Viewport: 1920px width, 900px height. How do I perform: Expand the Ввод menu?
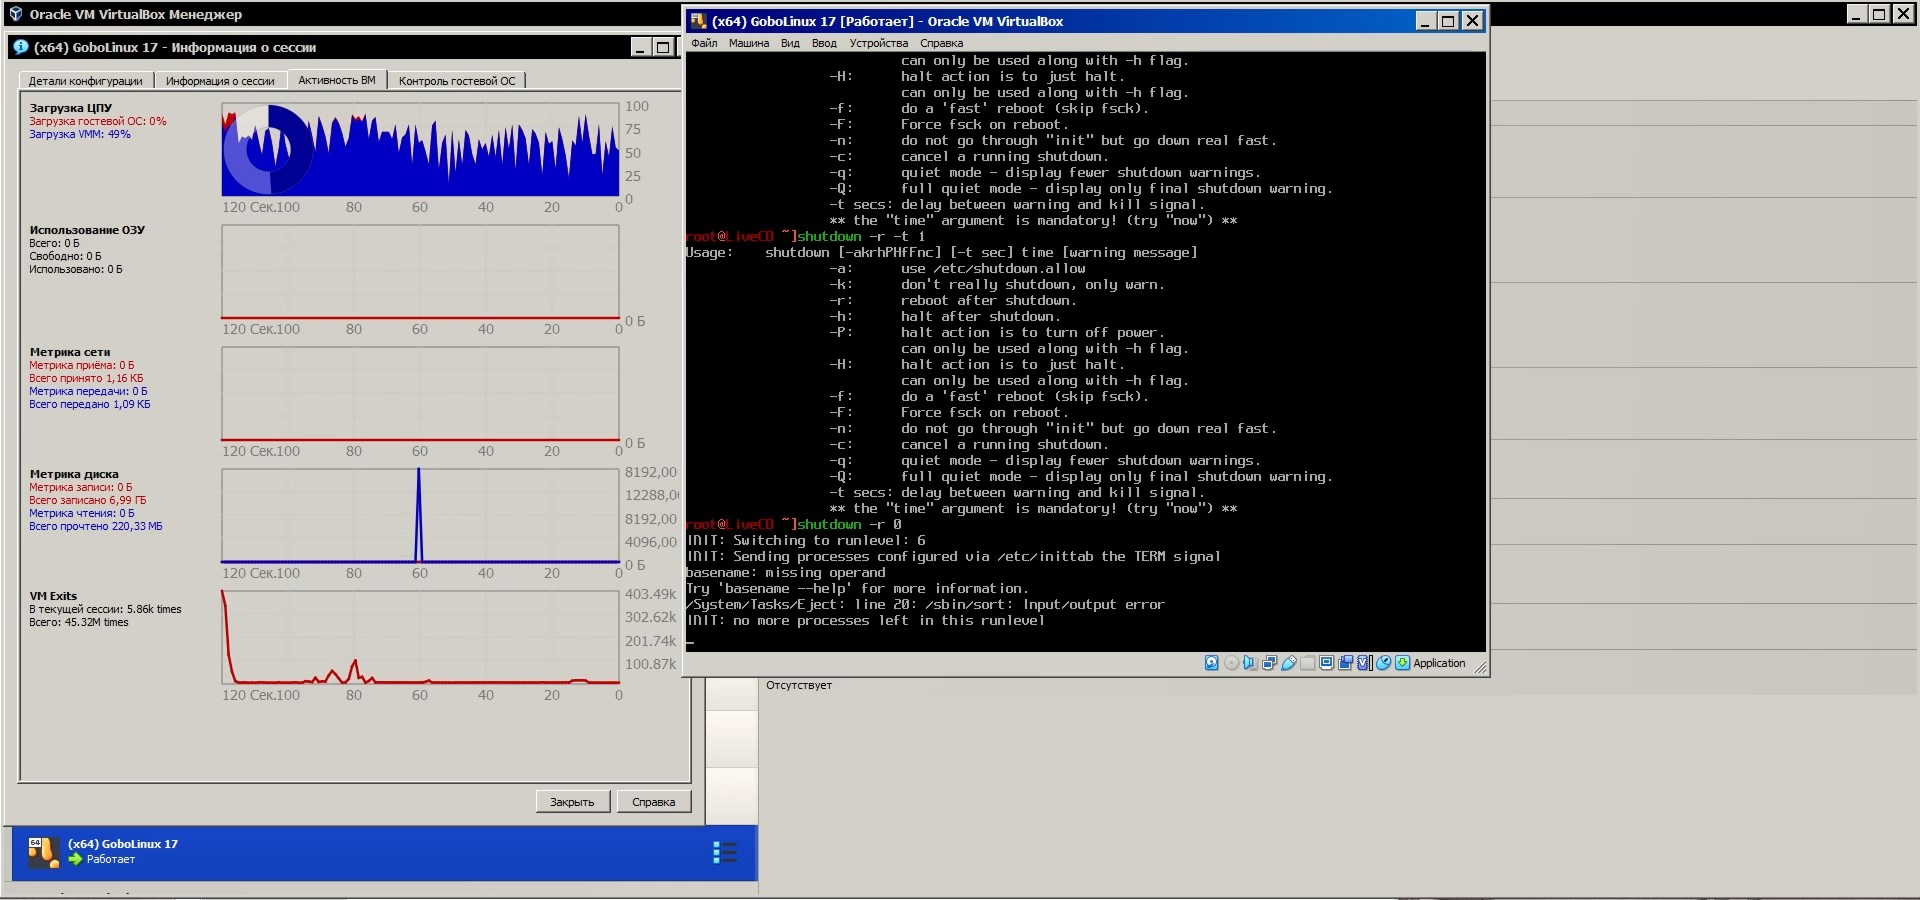824,43
